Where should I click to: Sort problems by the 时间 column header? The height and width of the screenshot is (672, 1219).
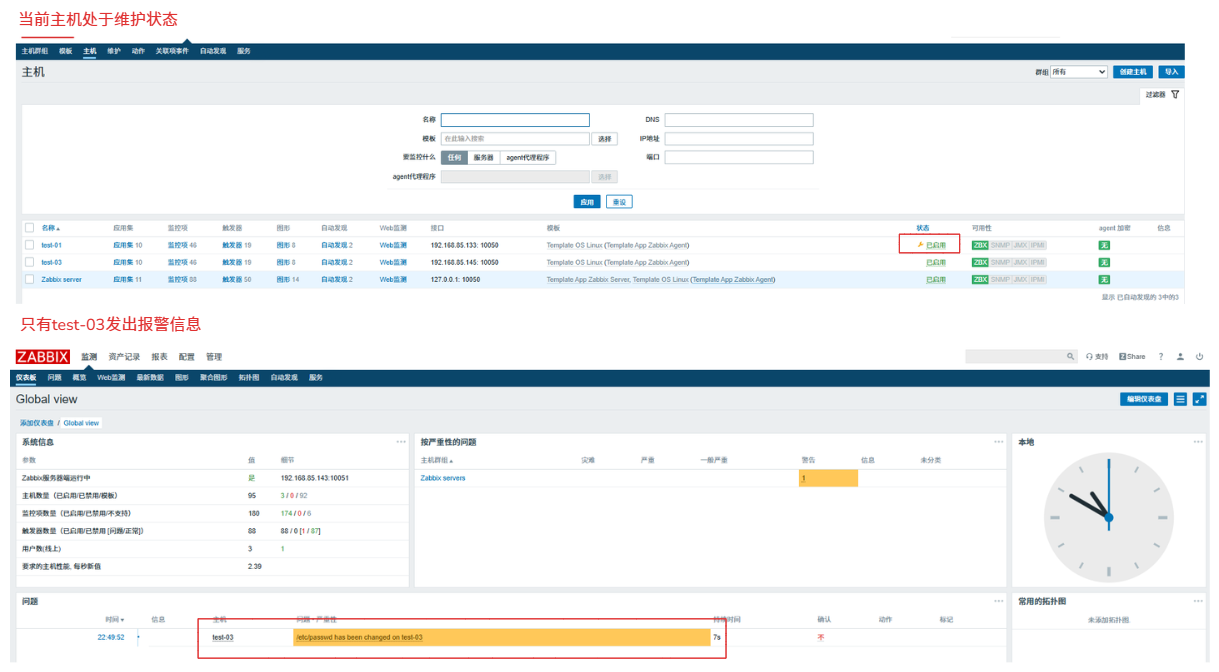[115, 620]
